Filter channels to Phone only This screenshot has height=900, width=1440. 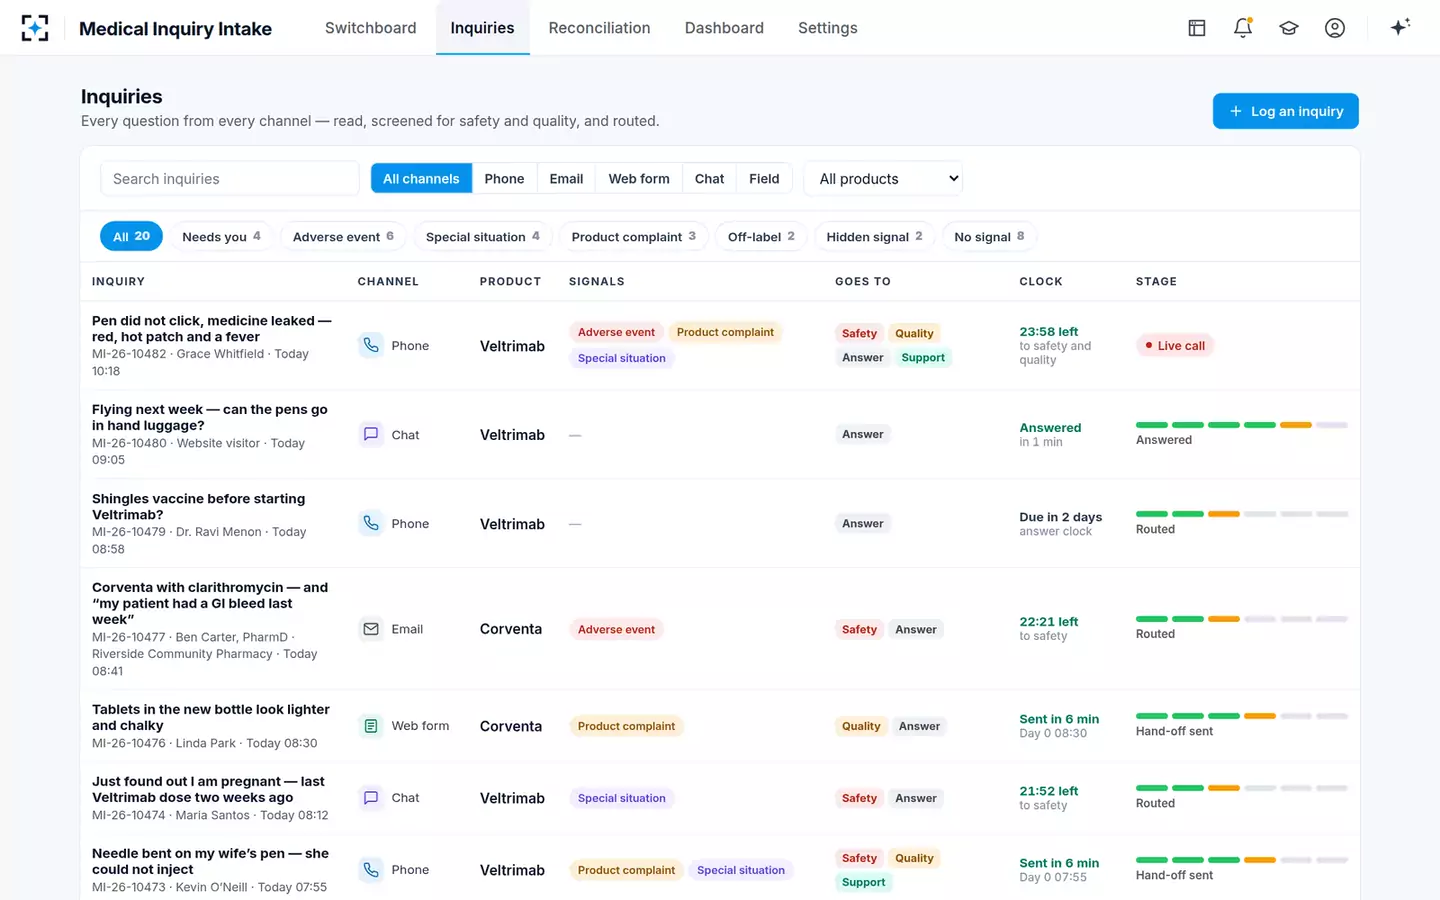point(504,179)
